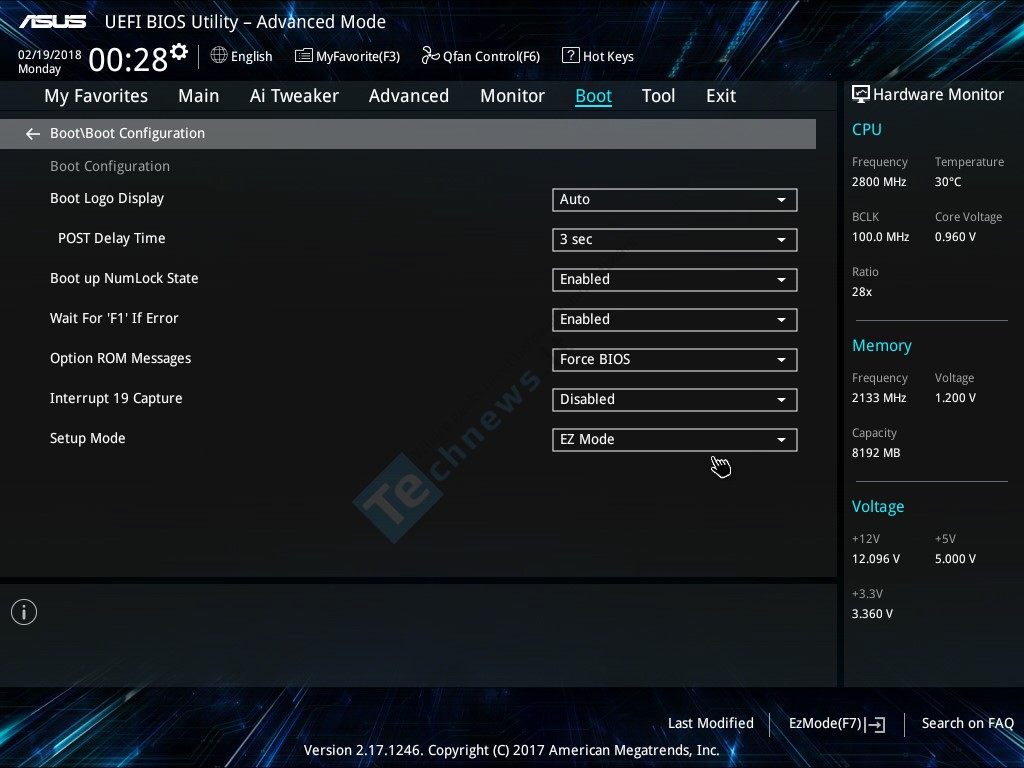Select the Interrupt 19 Capture label
Screen dimensions: 1024x768
[116, 398]
